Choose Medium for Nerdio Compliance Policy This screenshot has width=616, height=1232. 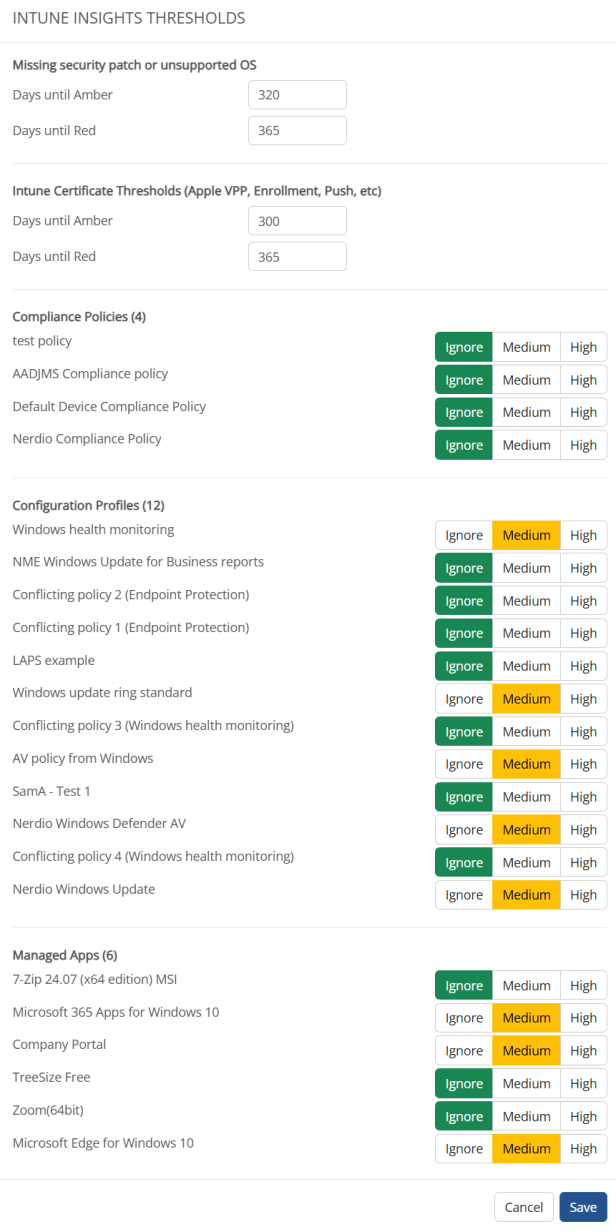pyautogui.click(x=526, y=445)
